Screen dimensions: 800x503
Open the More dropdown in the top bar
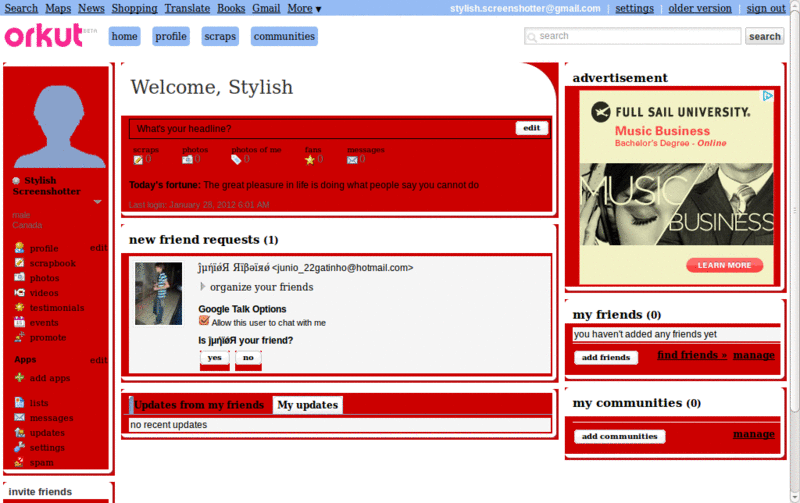coord(304,8)
